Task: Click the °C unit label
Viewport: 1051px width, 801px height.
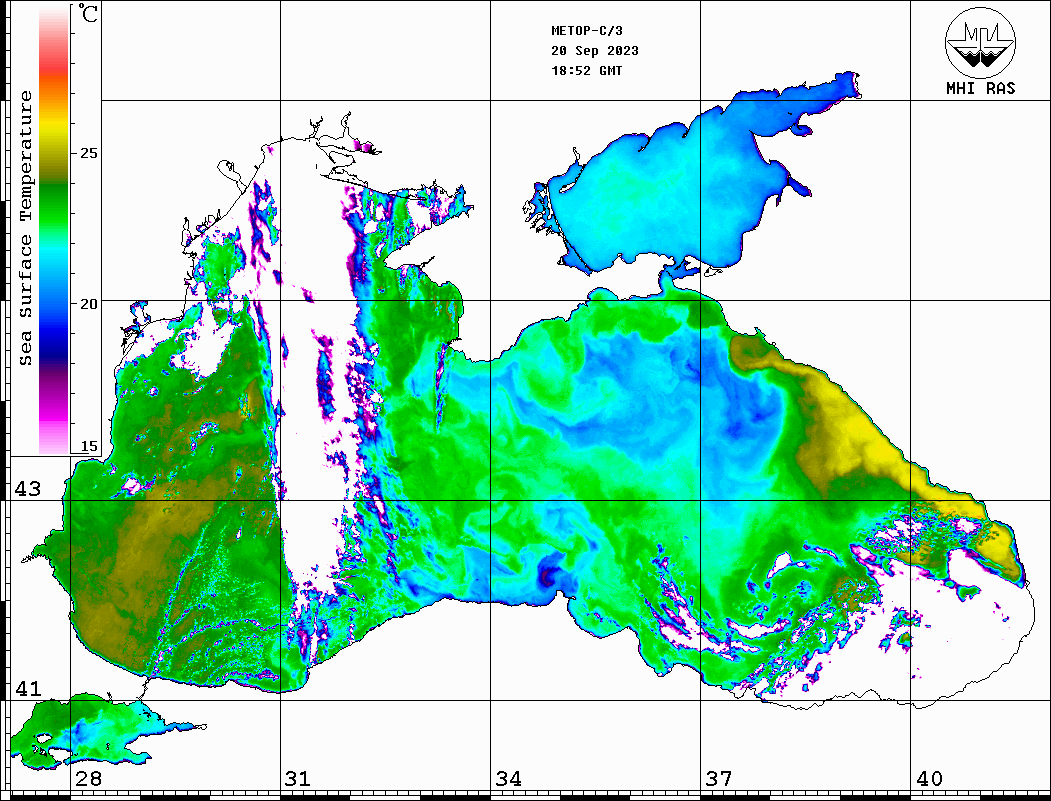Action: (89, 16)
